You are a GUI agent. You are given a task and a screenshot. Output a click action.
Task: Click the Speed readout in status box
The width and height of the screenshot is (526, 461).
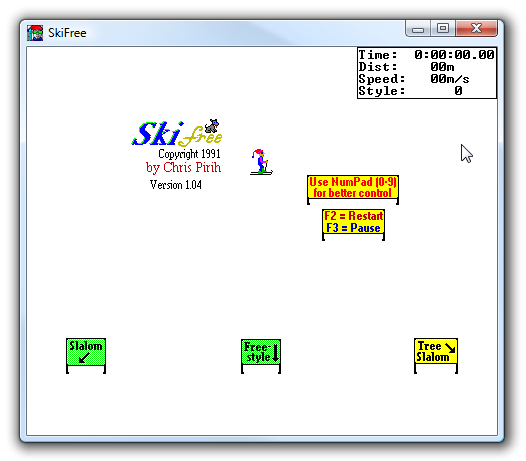[x=414, y=79]
